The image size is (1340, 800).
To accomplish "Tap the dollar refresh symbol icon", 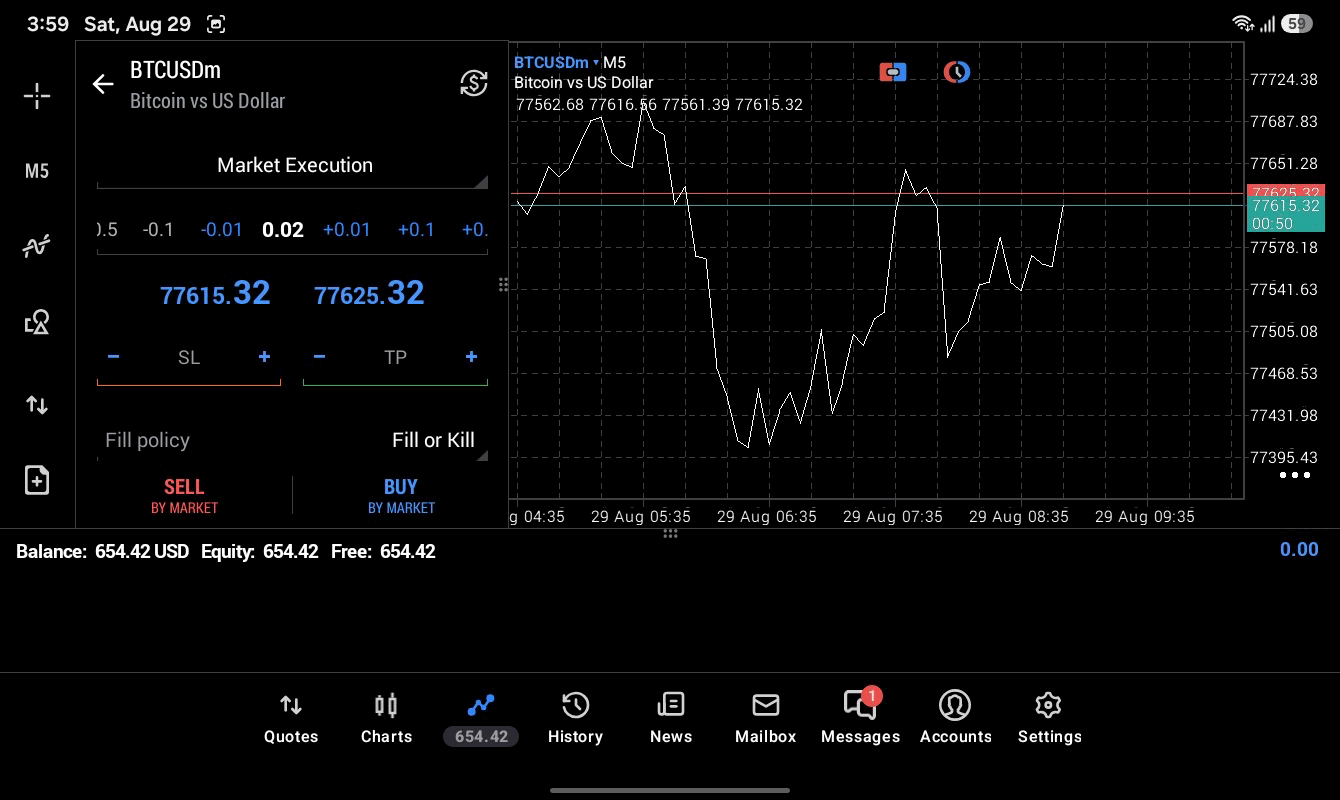I will [473, 83].
